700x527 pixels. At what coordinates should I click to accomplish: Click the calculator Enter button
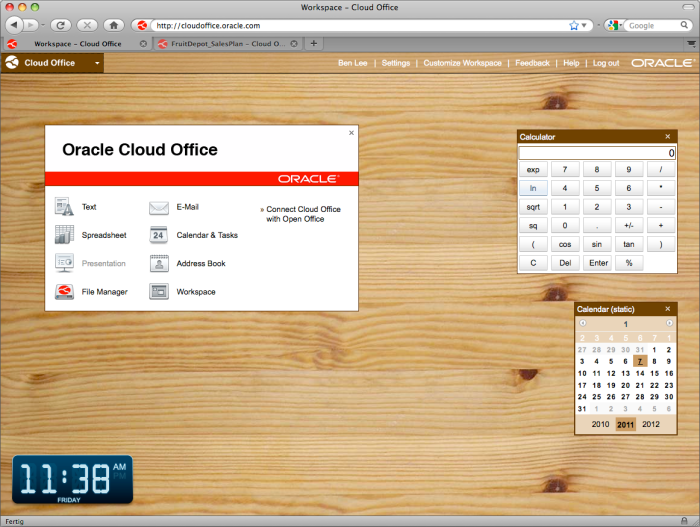(597, 263)
